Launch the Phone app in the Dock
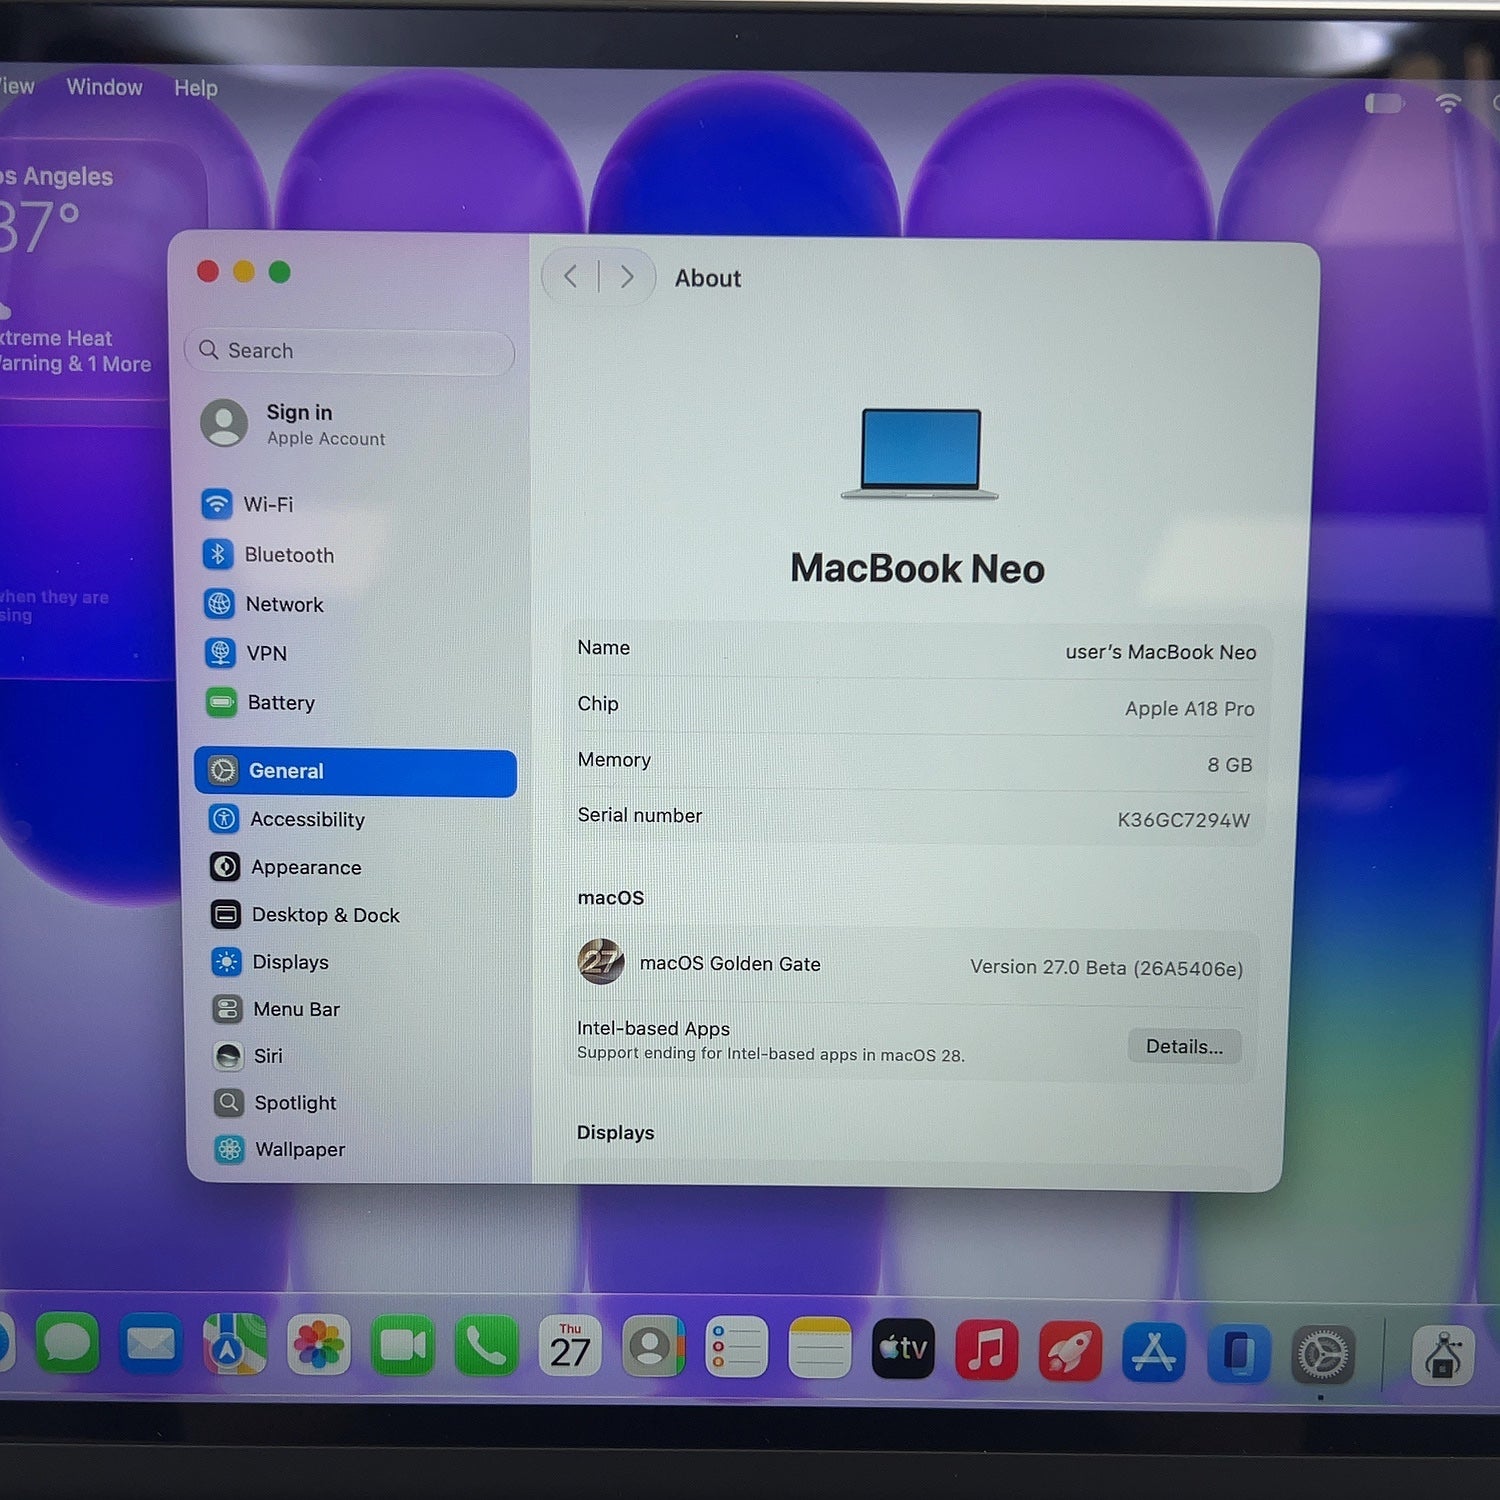Screen dimensions: 1500x1500 [x=487, y=1346]
